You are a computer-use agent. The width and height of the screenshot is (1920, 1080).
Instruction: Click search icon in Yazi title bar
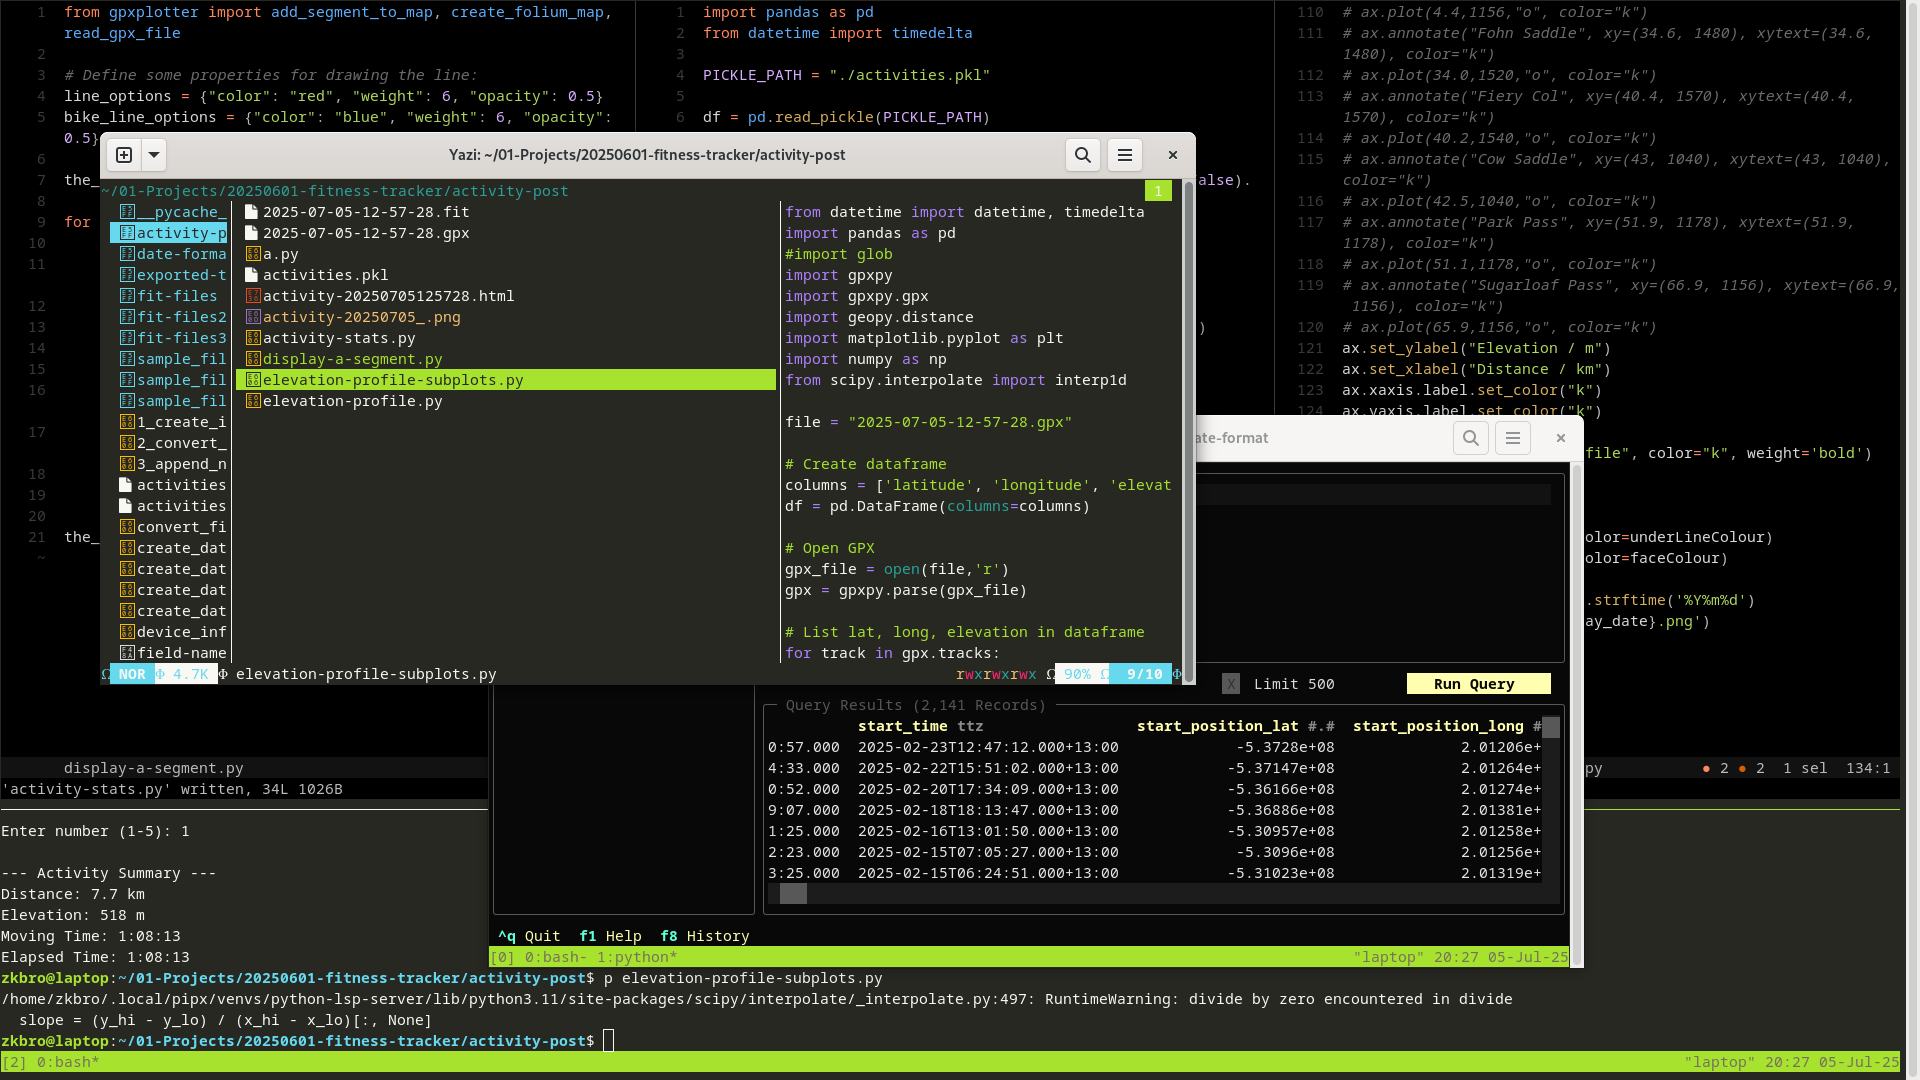[1082, 155]
